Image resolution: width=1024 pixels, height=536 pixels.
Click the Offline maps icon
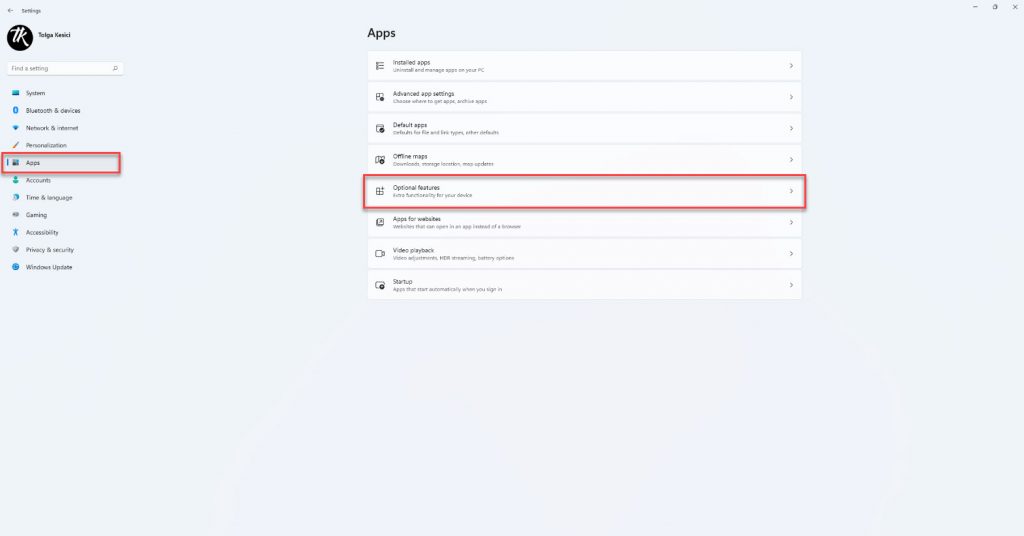(x=379, y=160)
